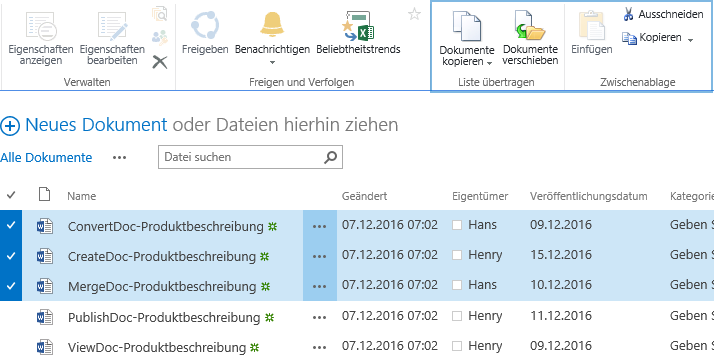Image resolution: width=714 pixels, height=362 pixels.
Task: Click the favorite star icon
Action: [x=414, y=14]
